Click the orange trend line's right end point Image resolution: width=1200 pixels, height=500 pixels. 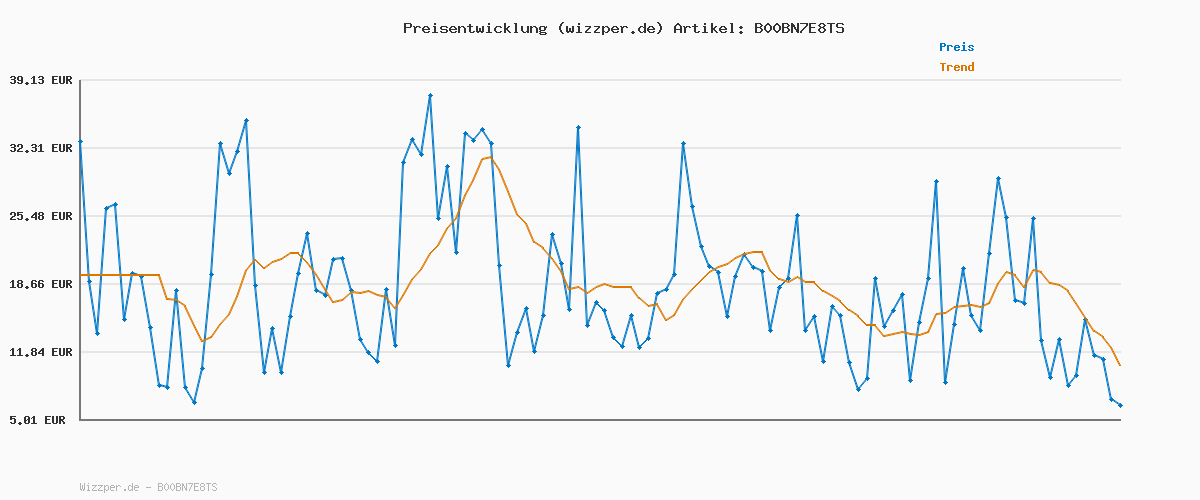(1120, 365)
